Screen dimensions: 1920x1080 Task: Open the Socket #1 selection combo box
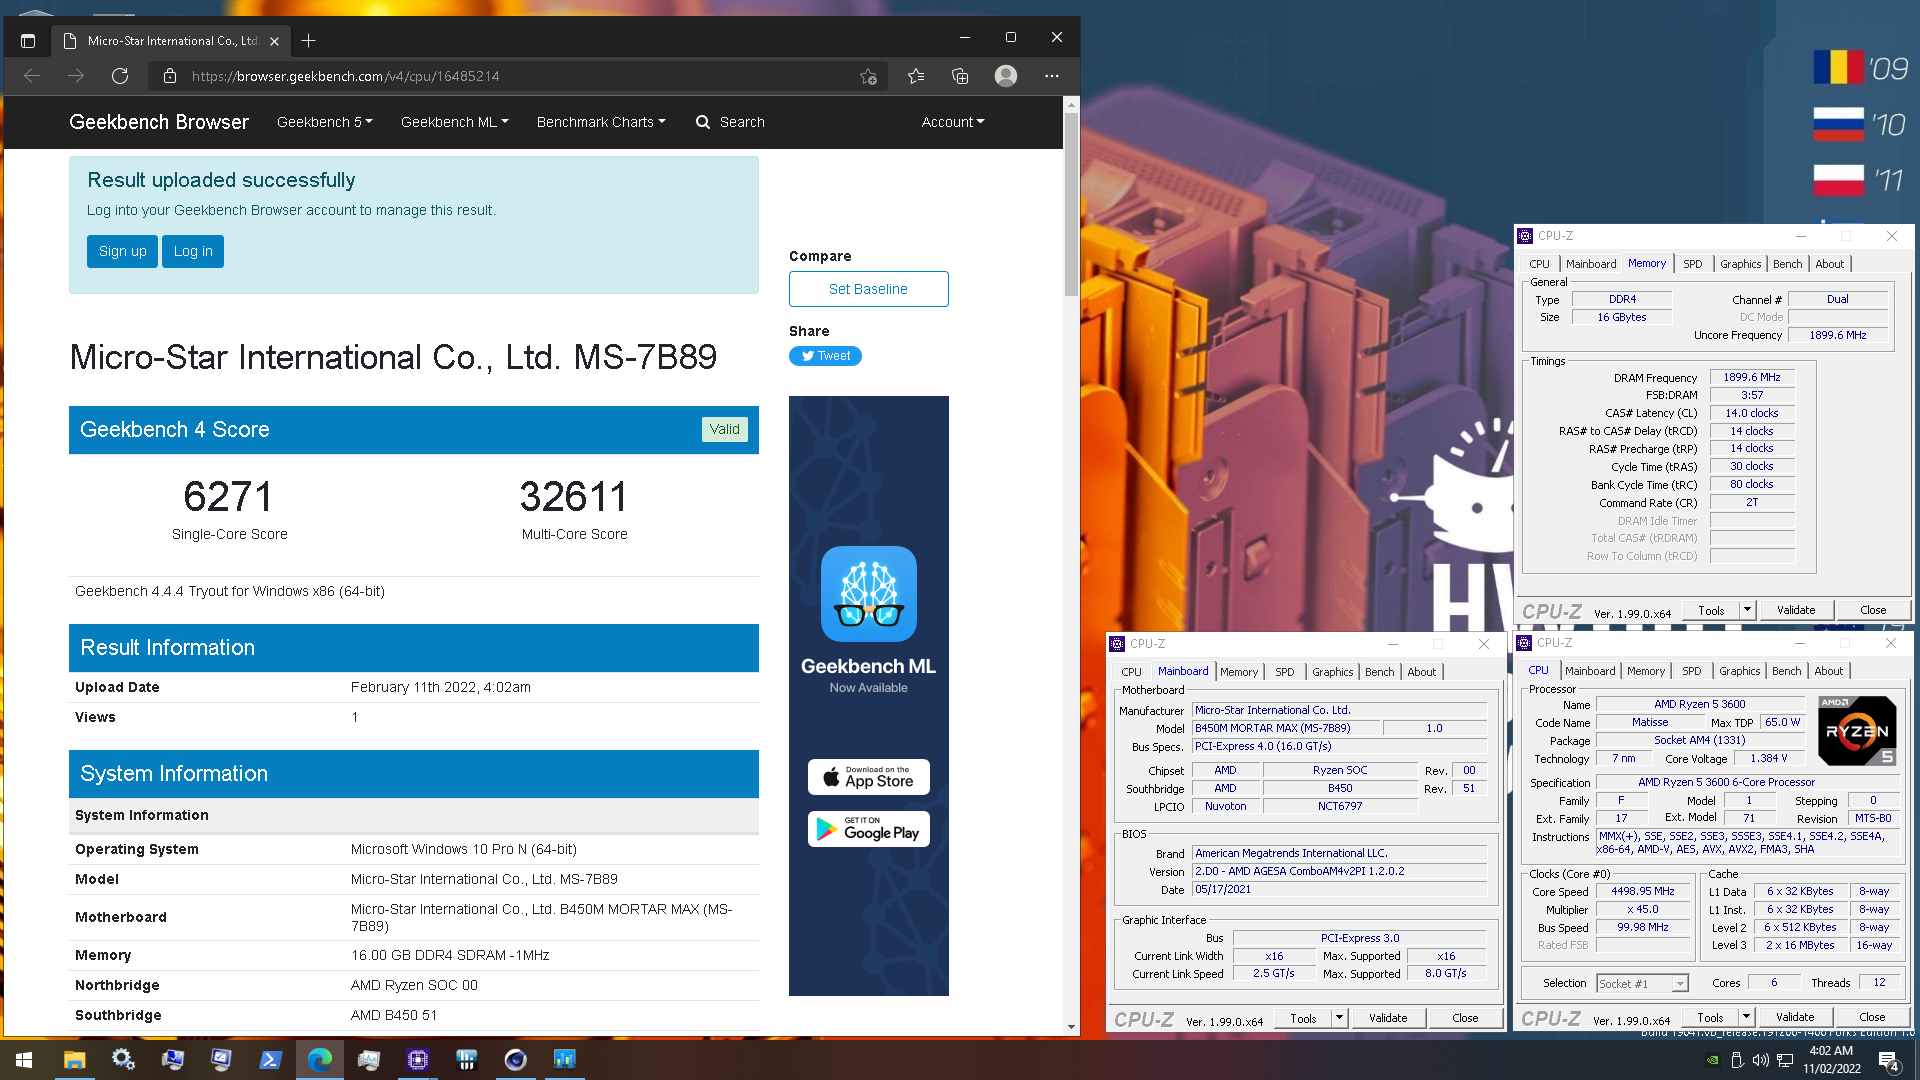coord(1643,984)
